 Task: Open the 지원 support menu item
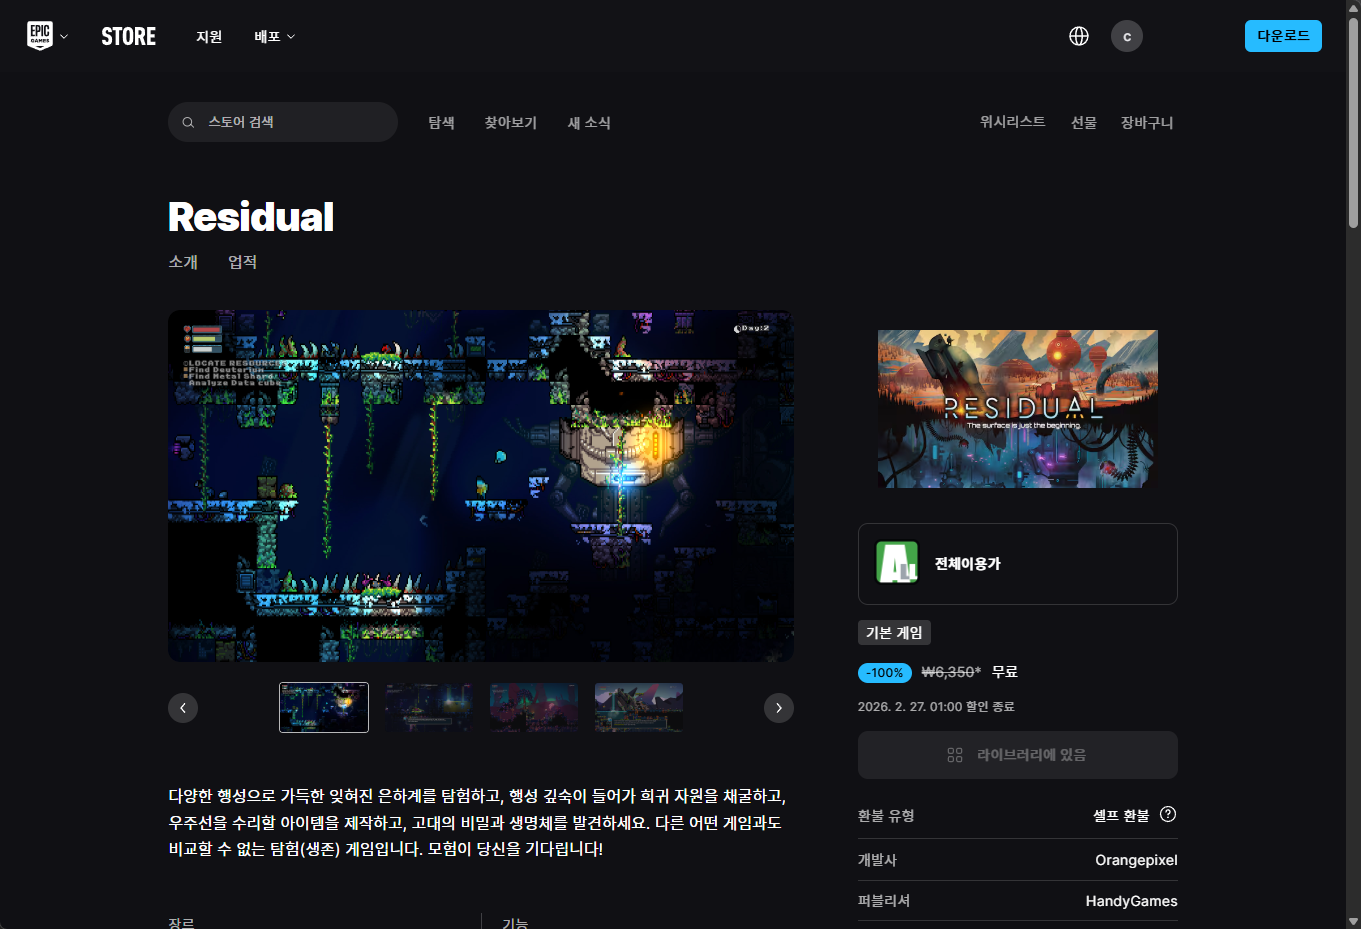coord(209,36)
